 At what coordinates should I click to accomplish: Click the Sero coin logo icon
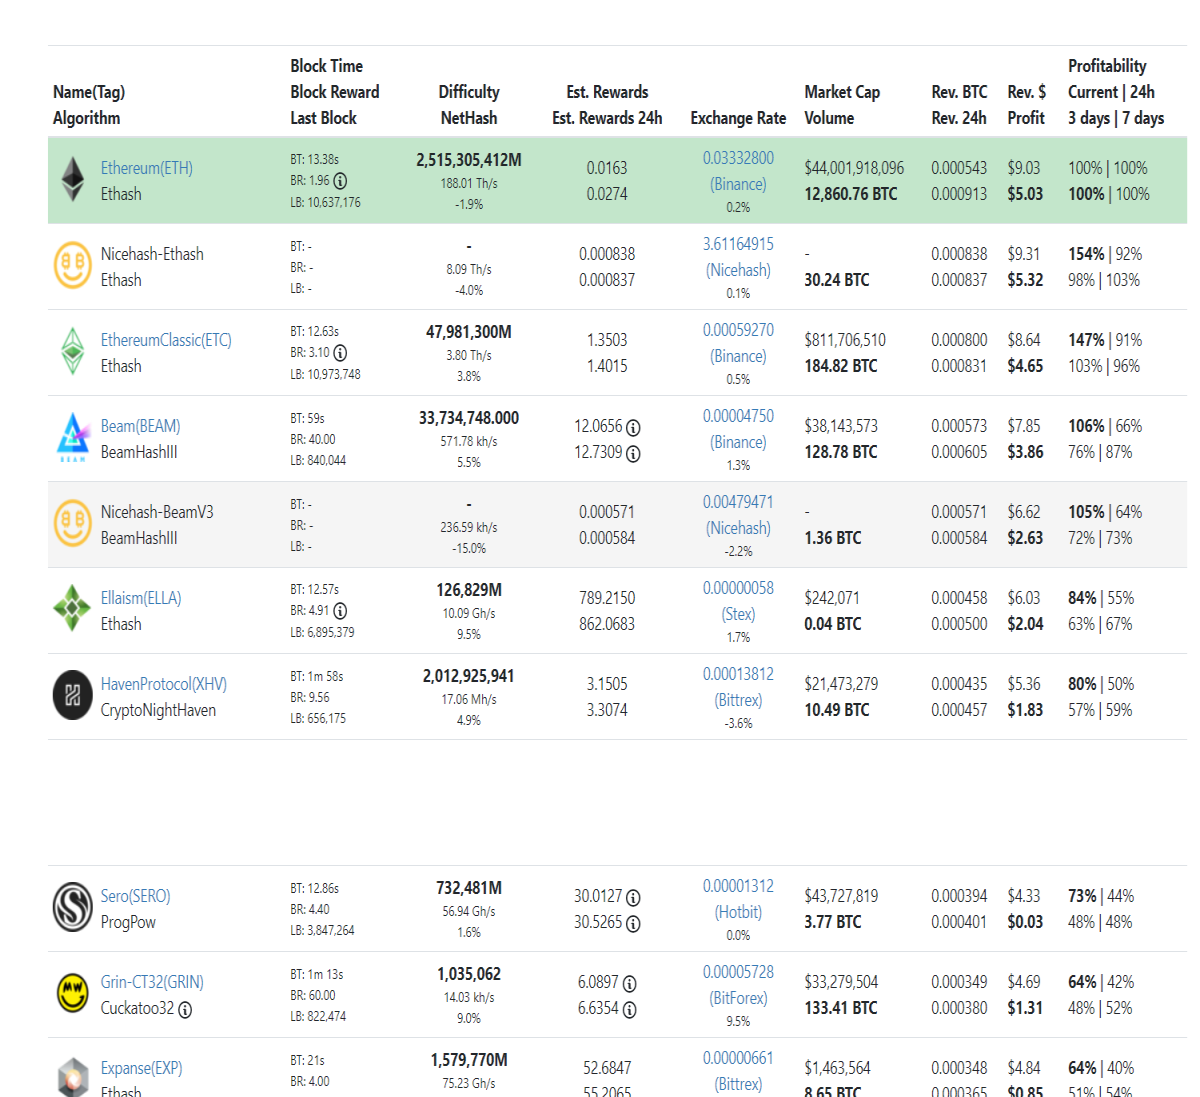point(73,908)
